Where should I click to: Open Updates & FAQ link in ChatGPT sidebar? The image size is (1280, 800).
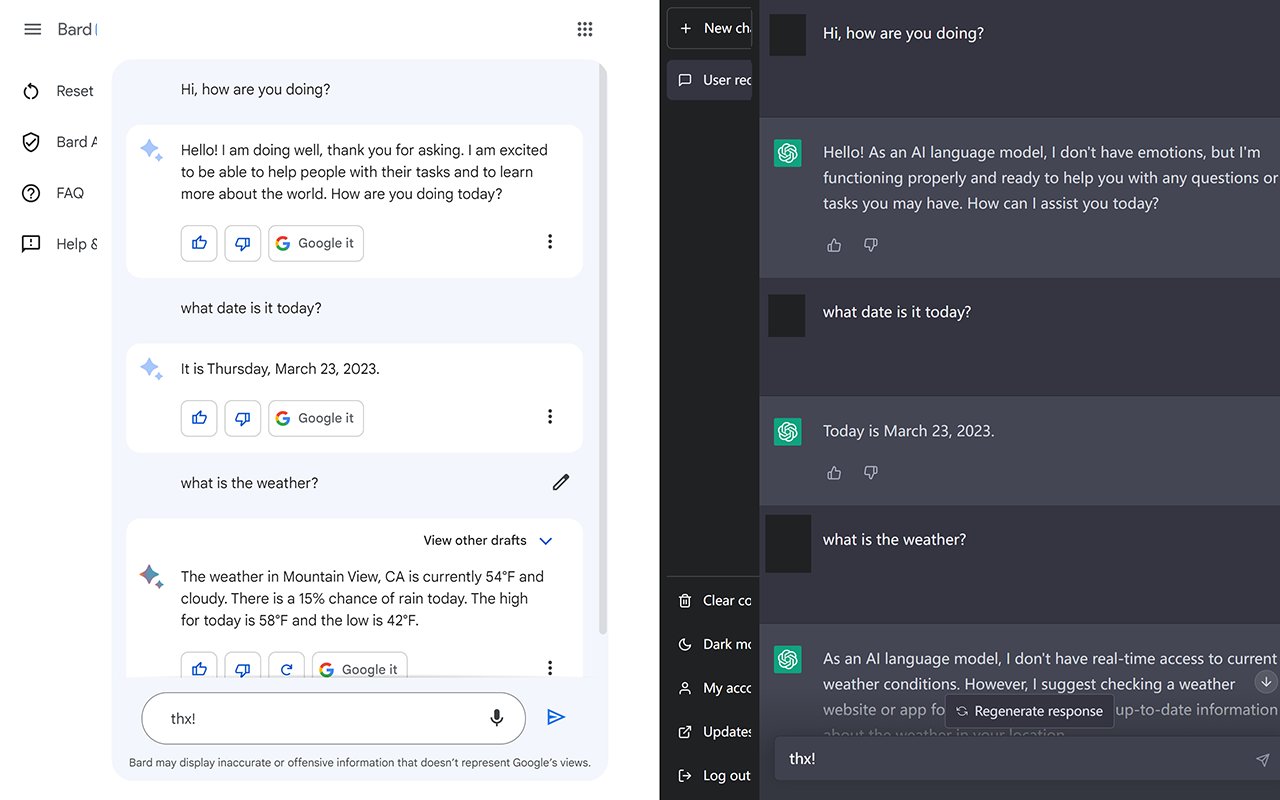click(713, 731)
